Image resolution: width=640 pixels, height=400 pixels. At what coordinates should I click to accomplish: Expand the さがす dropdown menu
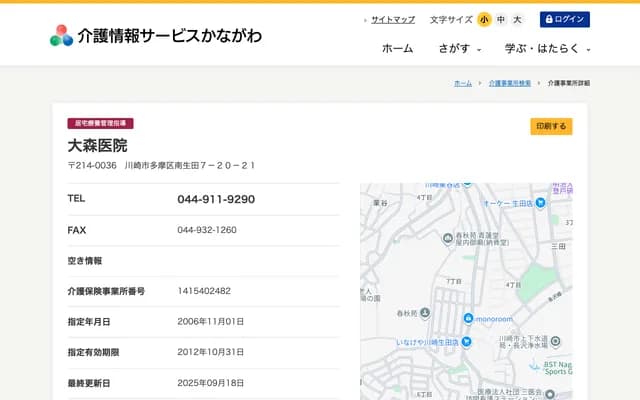[x=460, y=48]
